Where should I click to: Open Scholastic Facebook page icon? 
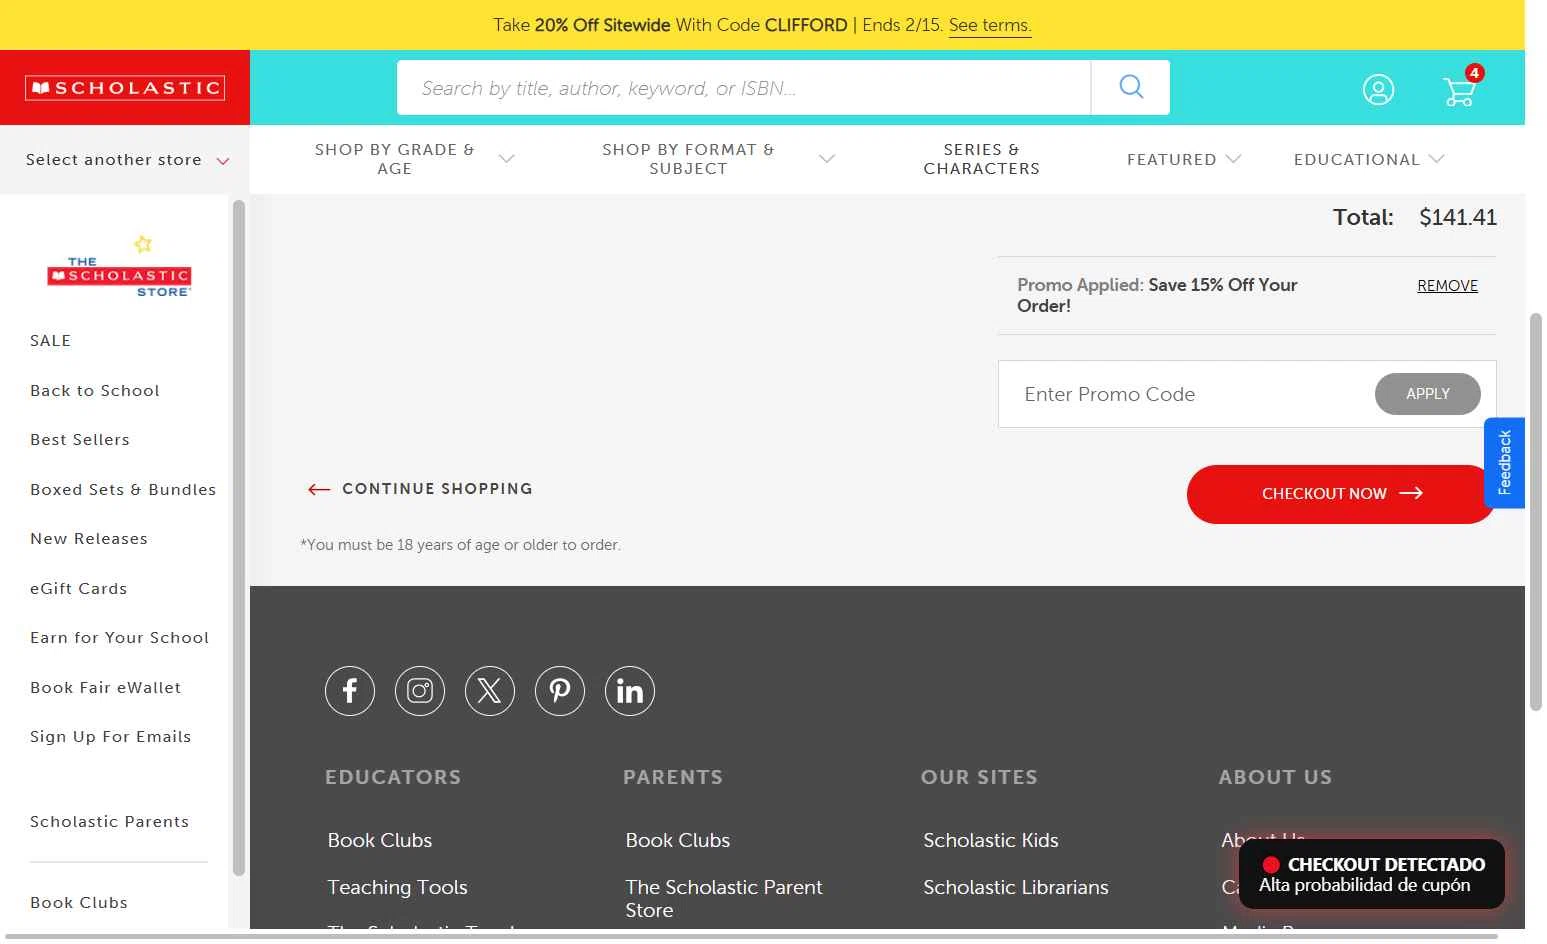(350, 691)
